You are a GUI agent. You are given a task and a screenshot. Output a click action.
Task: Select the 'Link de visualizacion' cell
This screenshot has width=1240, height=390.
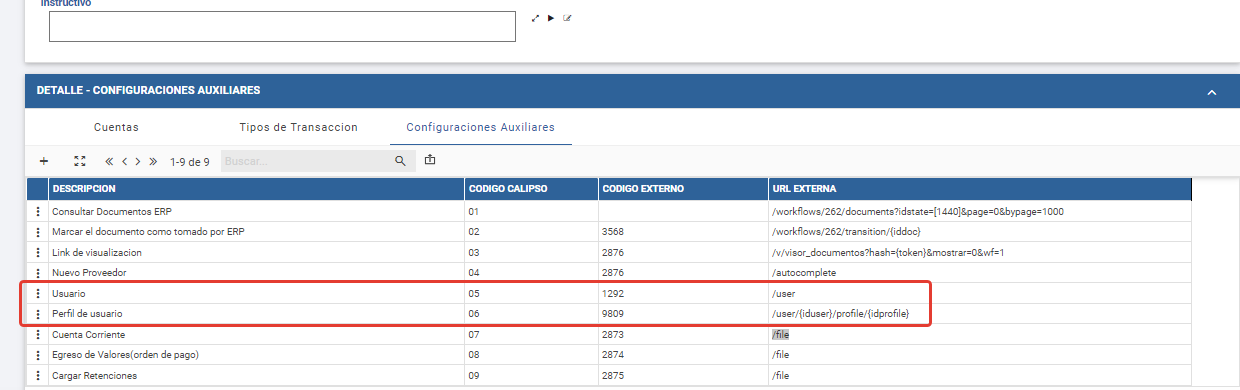[255, 252]
